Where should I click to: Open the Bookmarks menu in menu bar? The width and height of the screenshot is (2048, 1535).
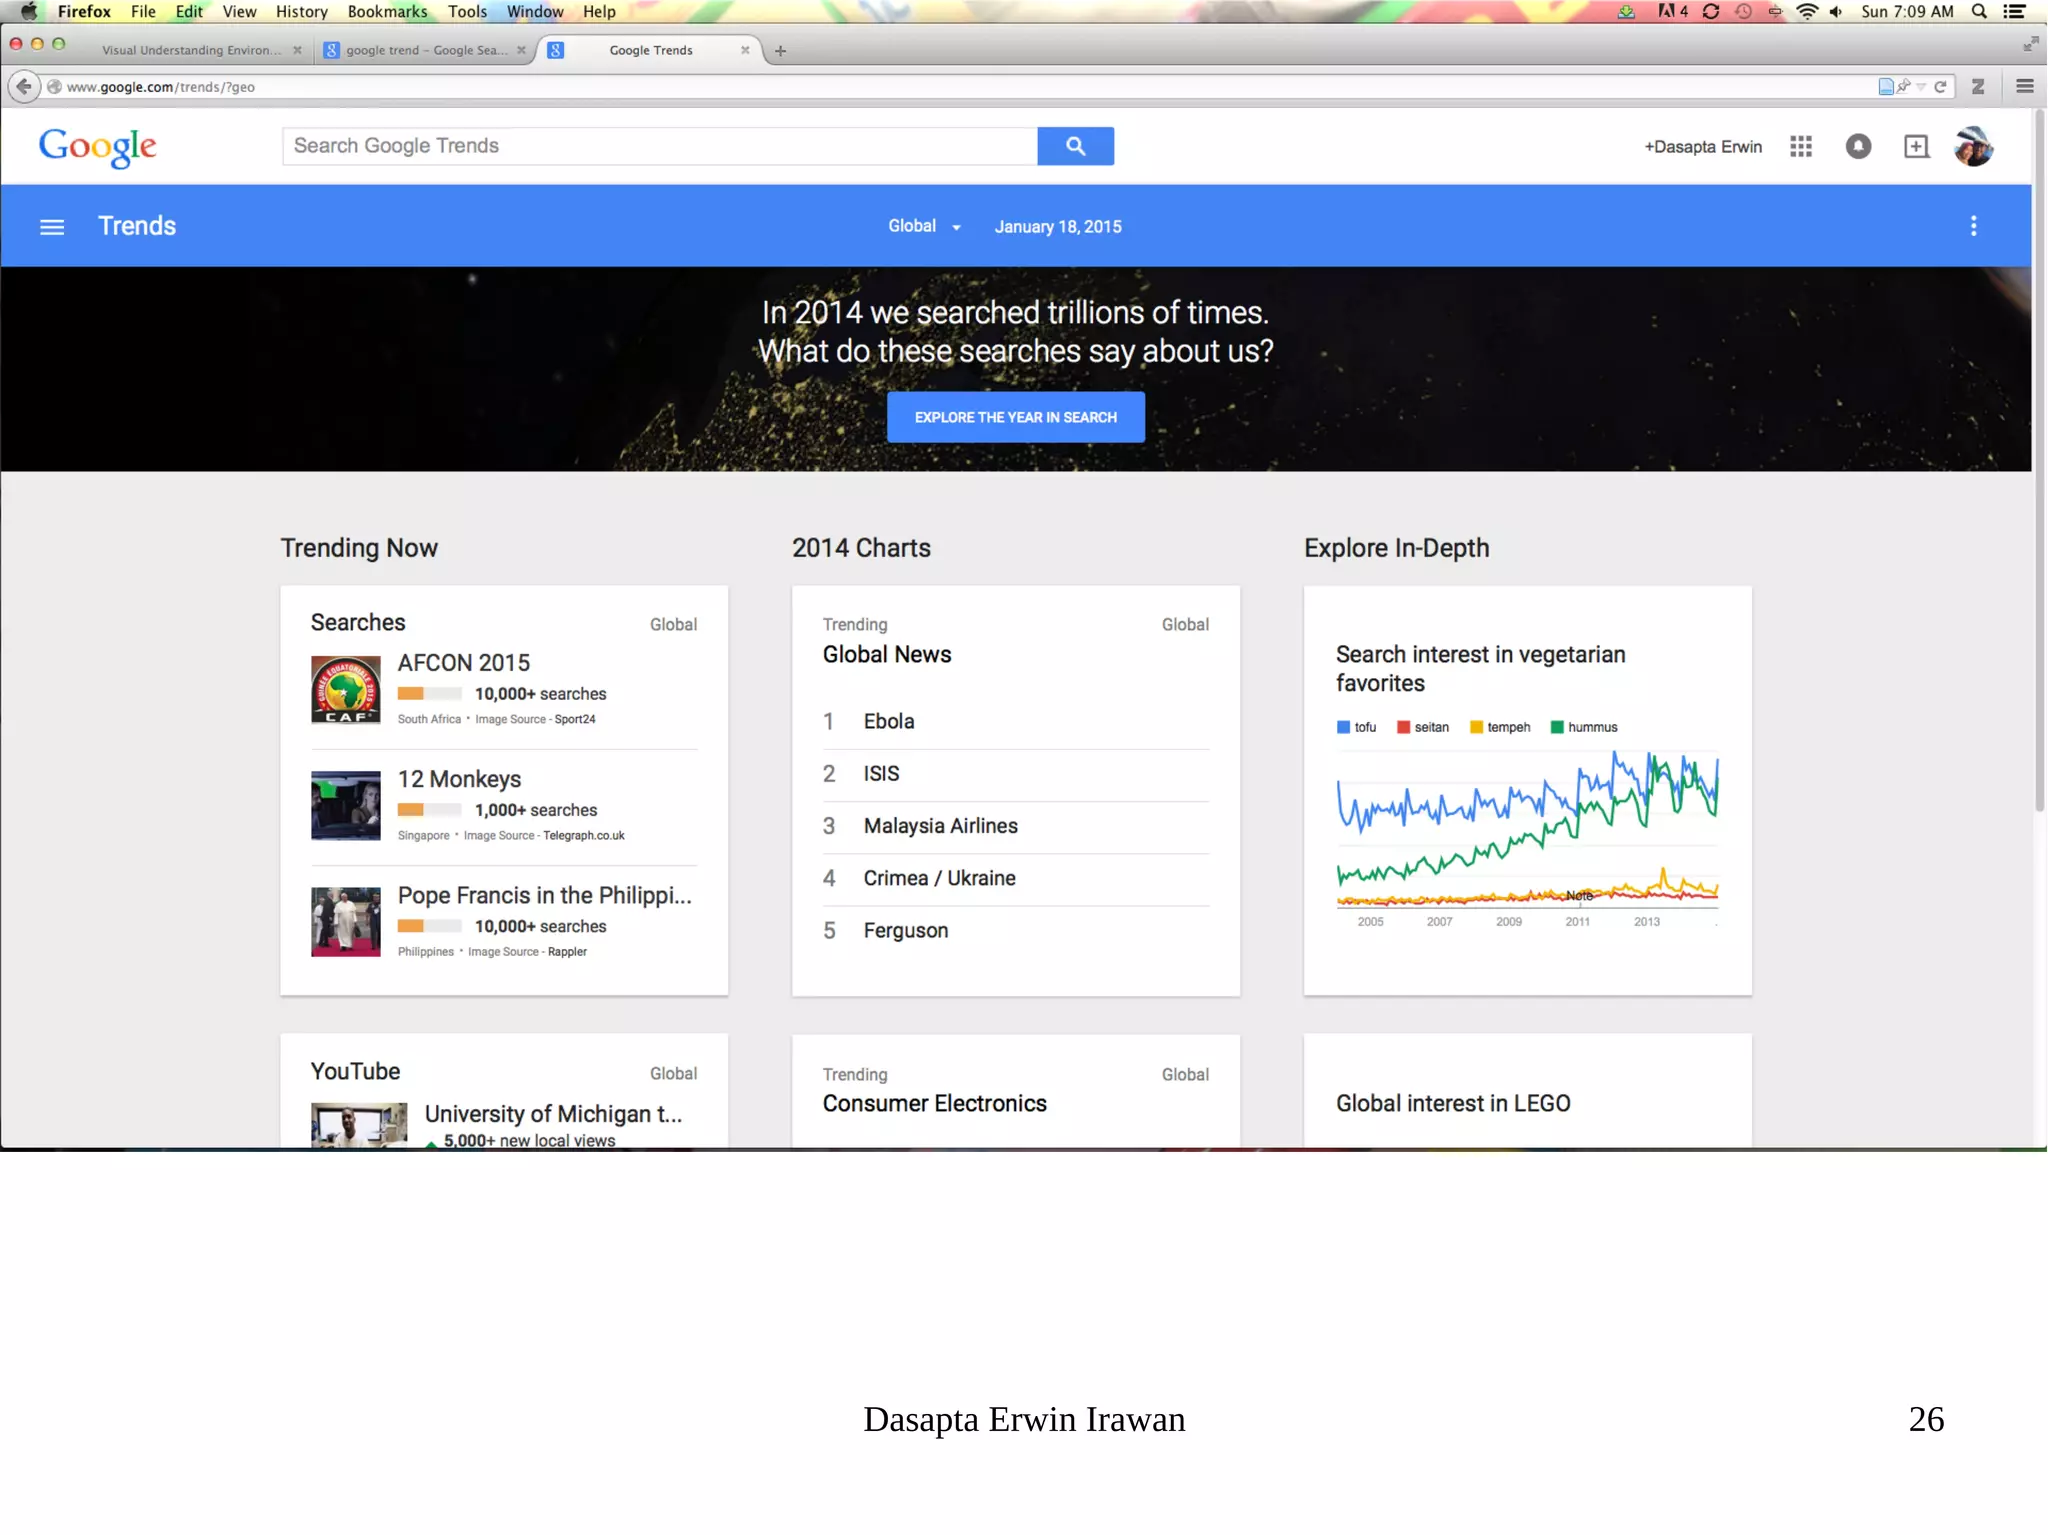coord(387,12)
